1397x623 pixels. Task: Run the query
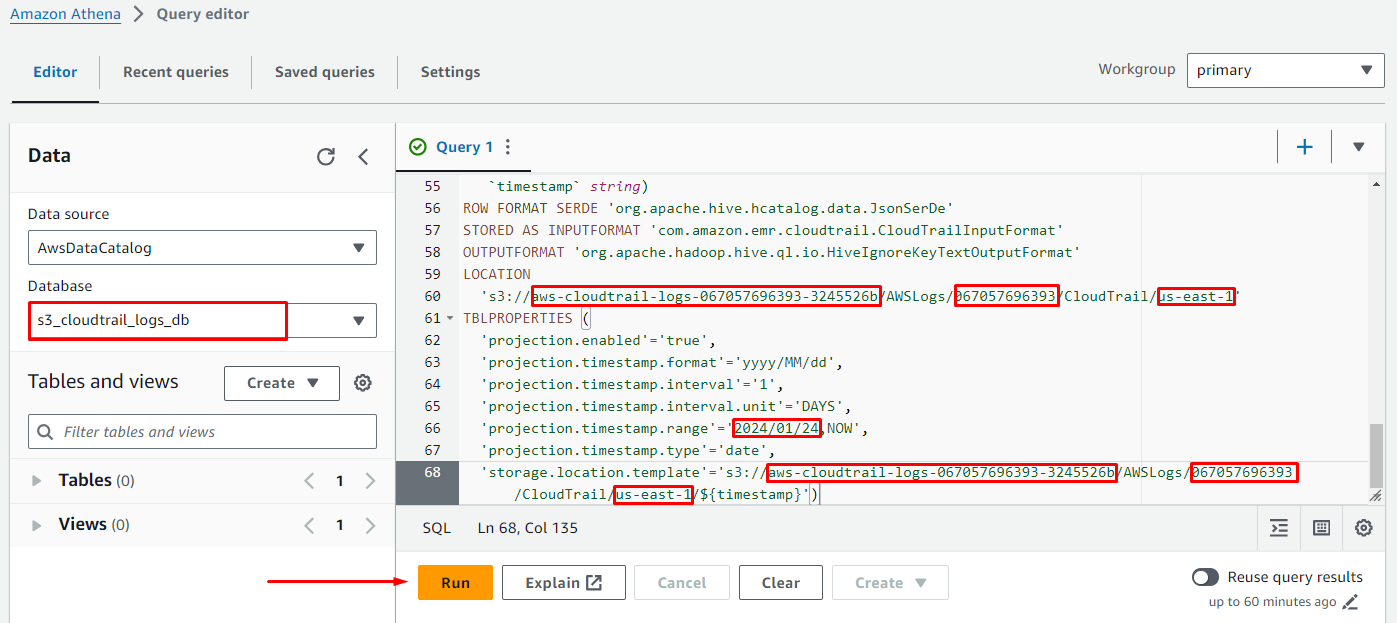tap(455, 583)
